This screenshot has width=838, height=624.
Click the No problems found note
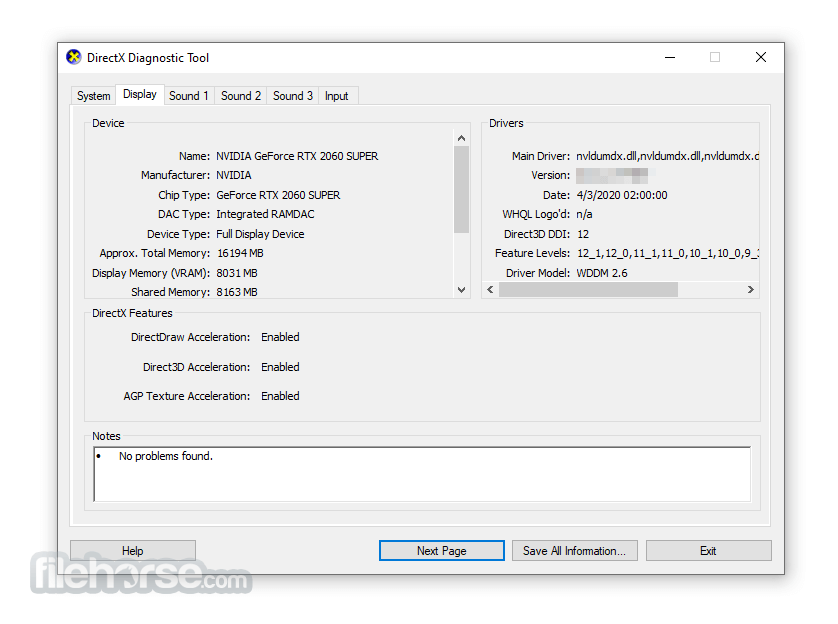pyautogui.click(x=166, y=456)
